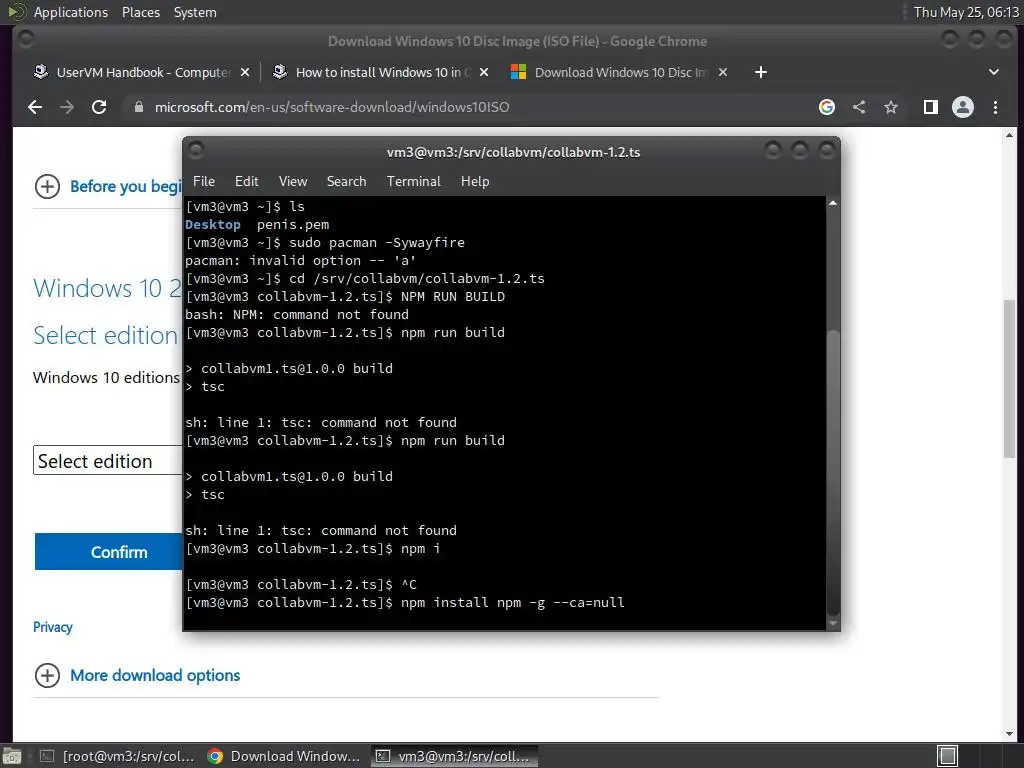Click Chrome's forward arrow button
Viewport: 1024px width, 768px height.
(67, 107)
